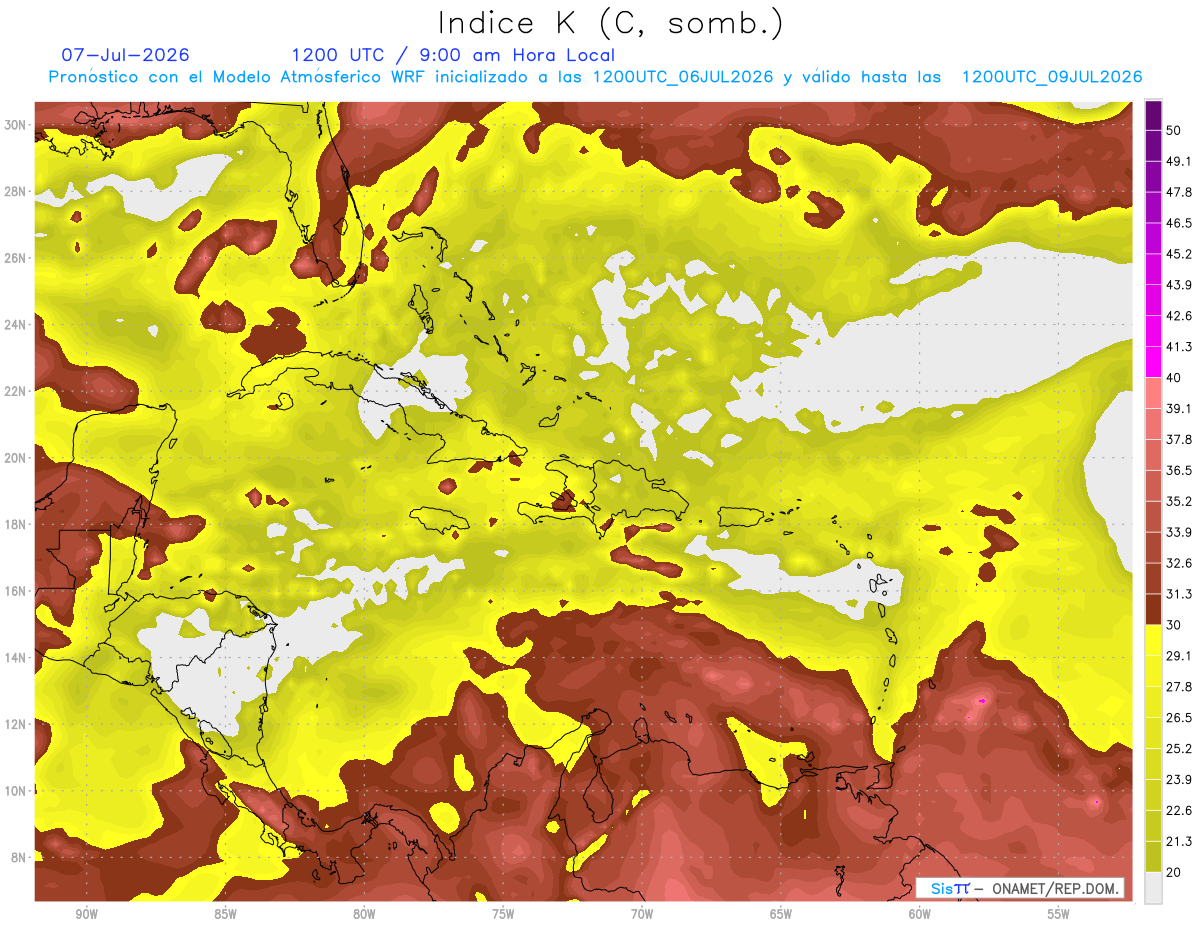The width and height of the screenshot is (1200, 927).
Task: Click the '26N' latitude label
Action: click(16, 258)
